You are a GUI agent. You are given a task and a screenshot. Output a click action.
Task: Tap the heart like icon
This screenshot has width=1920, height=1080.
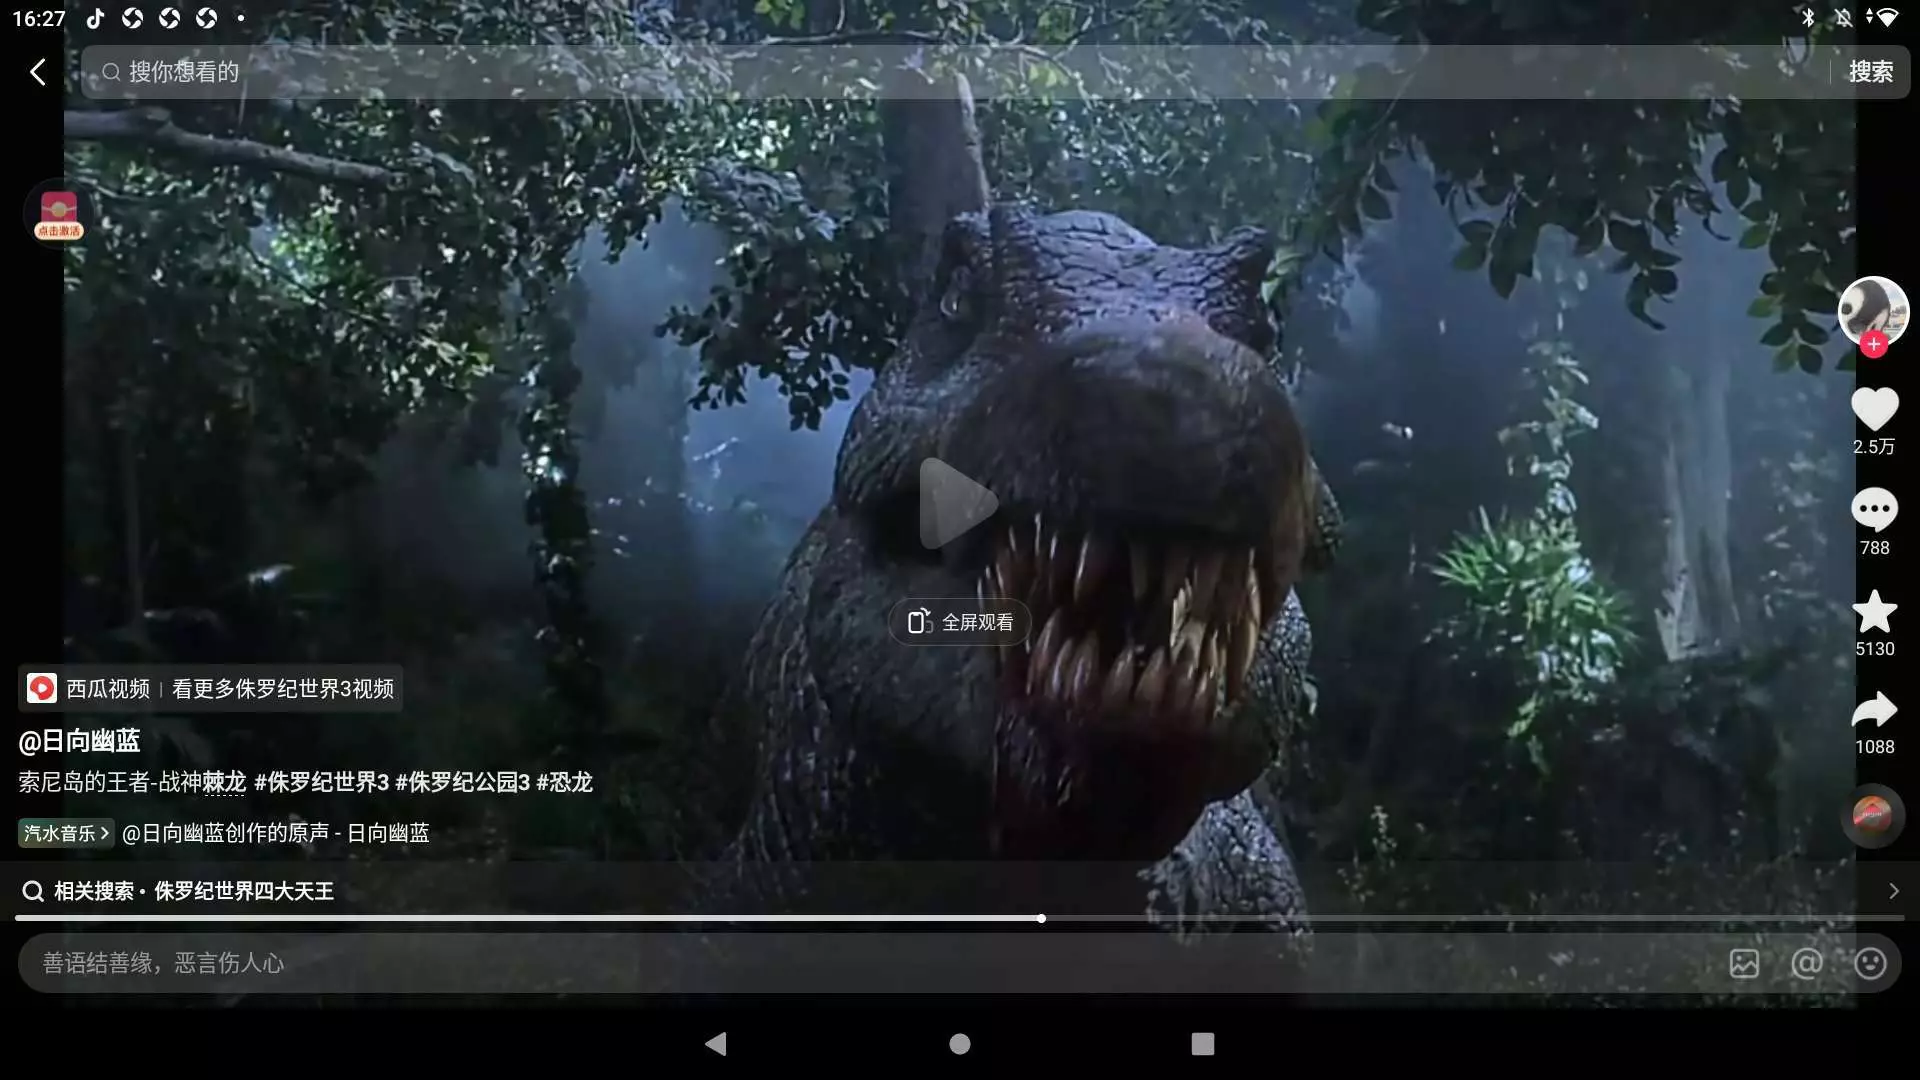pyautogui.click(x=1874, y=409)
